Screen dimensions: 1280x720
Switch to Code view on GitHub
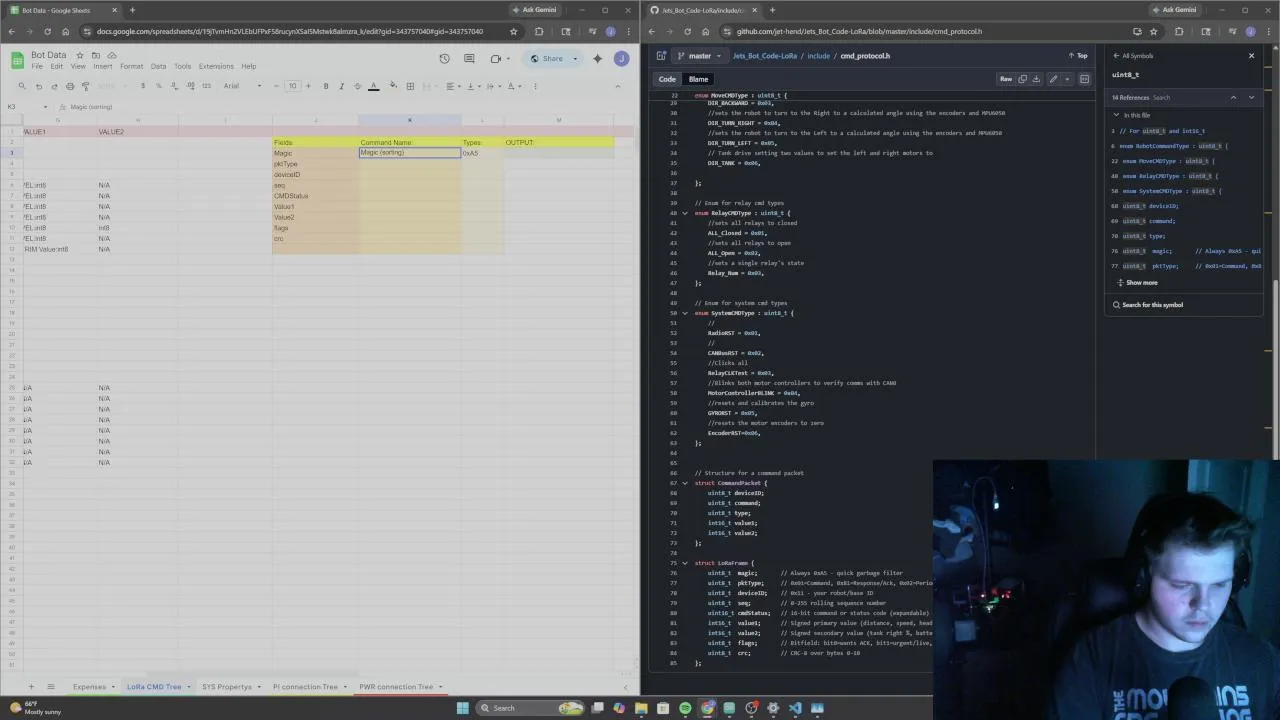(x=667, y=79)
